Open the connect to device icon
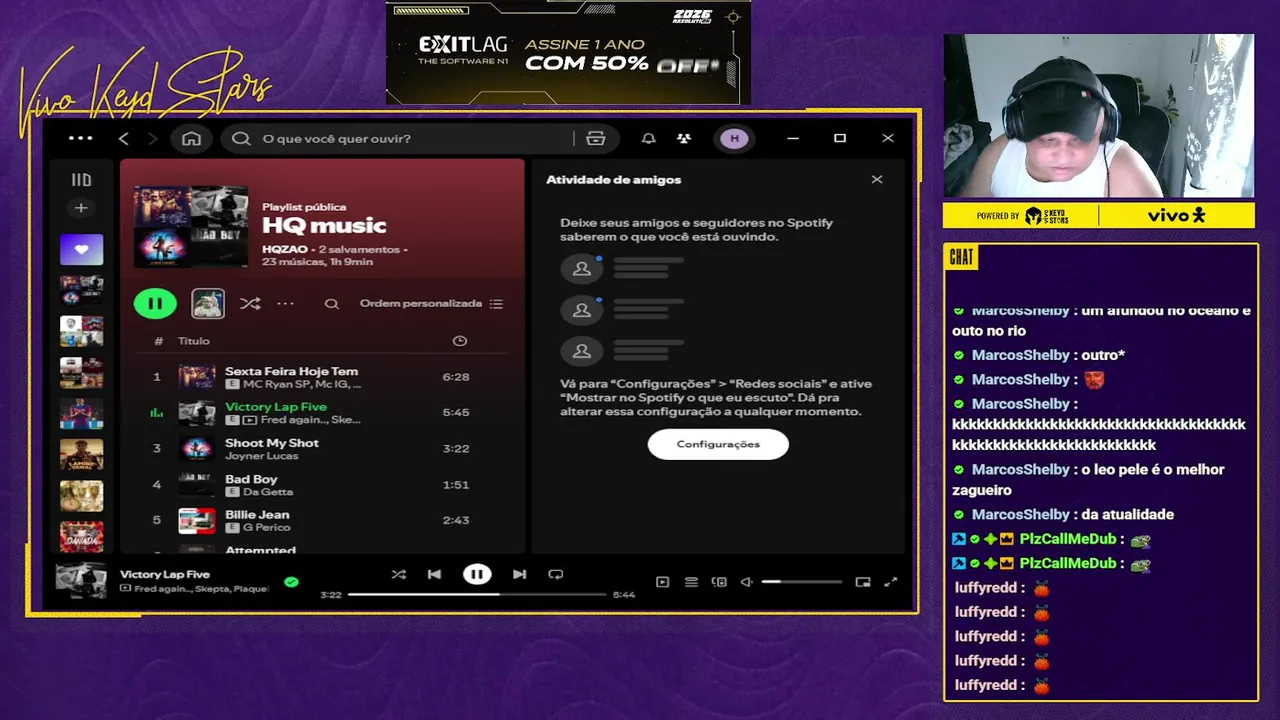 pyautogui.click(x=719, y=582)
